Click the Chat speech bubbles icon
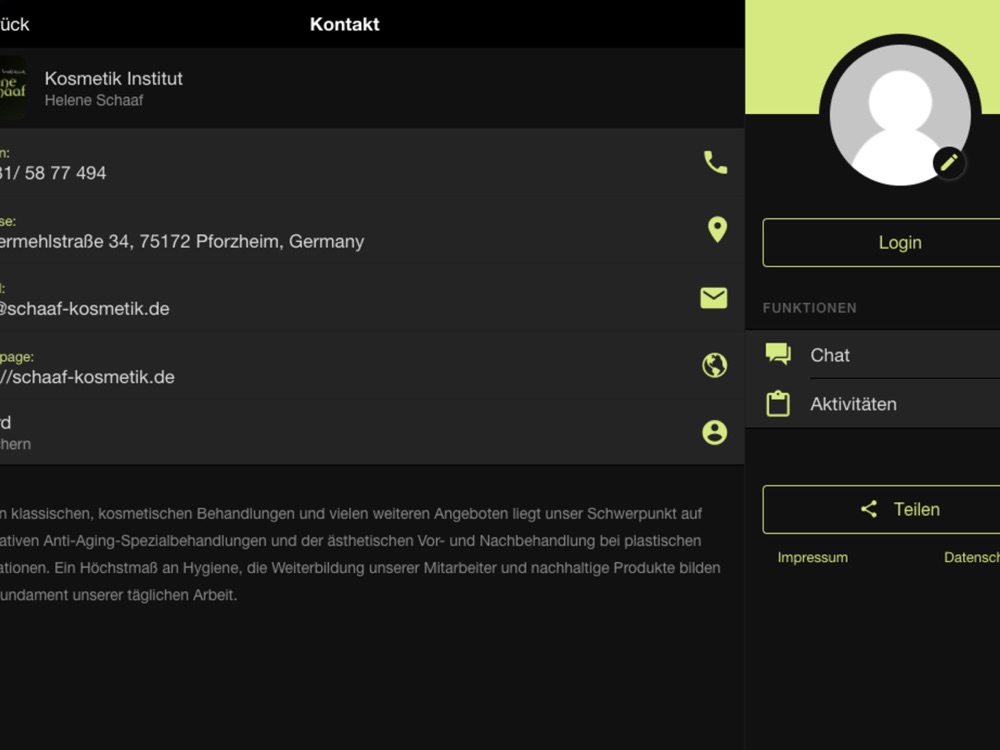The width and height of the screenshot is (1000, 750). coord(778,354)
